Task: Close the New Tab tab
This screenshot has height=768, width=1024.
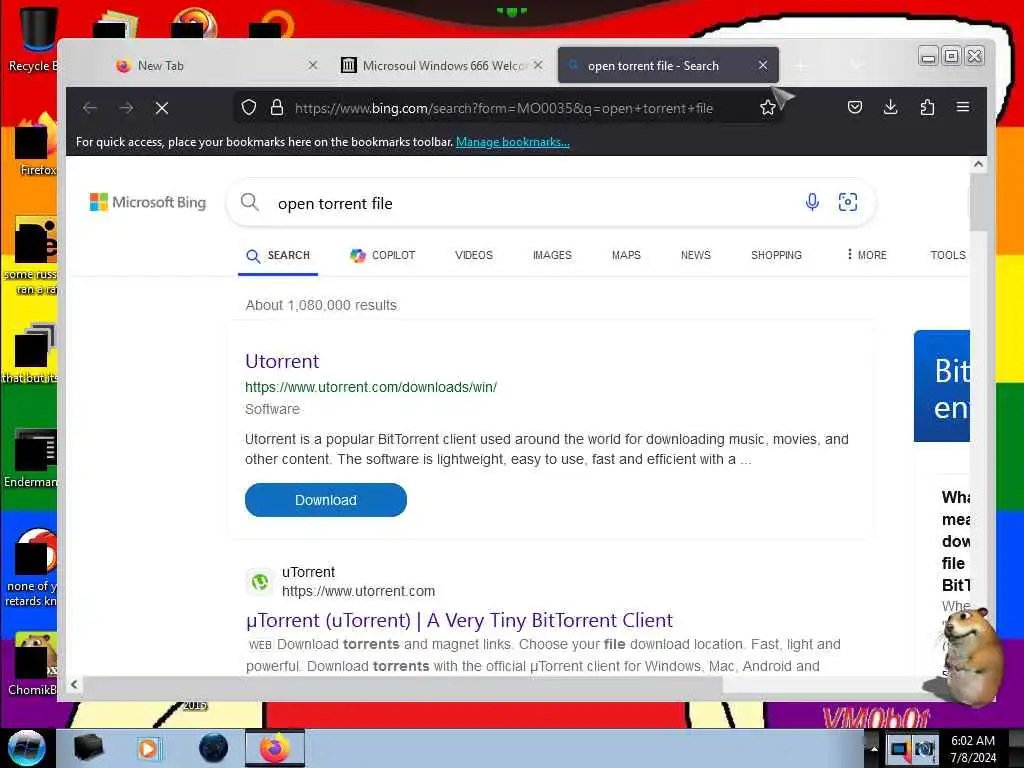Action: tap(313, 65)
